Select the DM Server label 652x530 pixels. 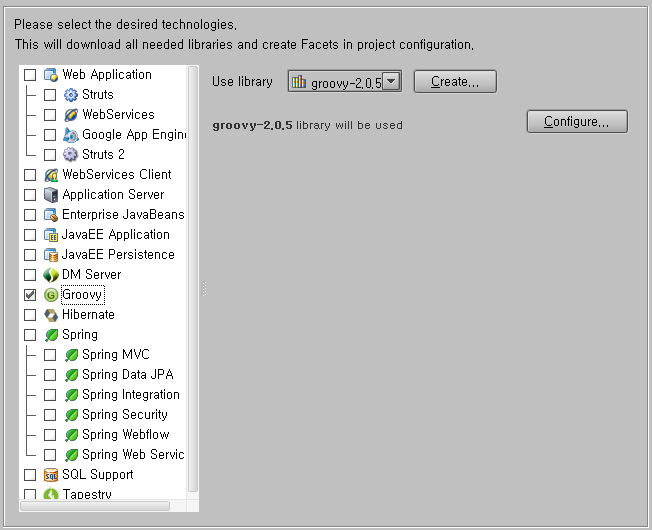(x=91, y=274)
